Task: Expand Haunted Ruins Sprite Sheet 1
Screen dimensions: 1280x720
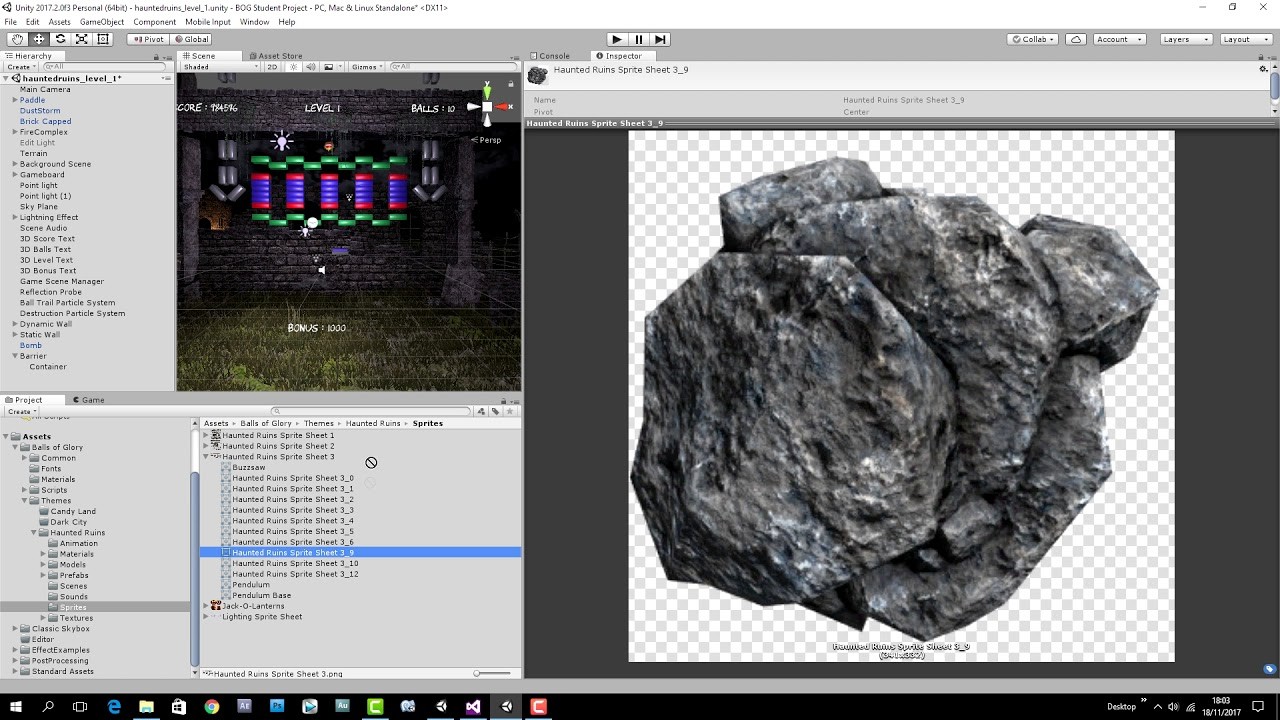Action: point(206,436)
